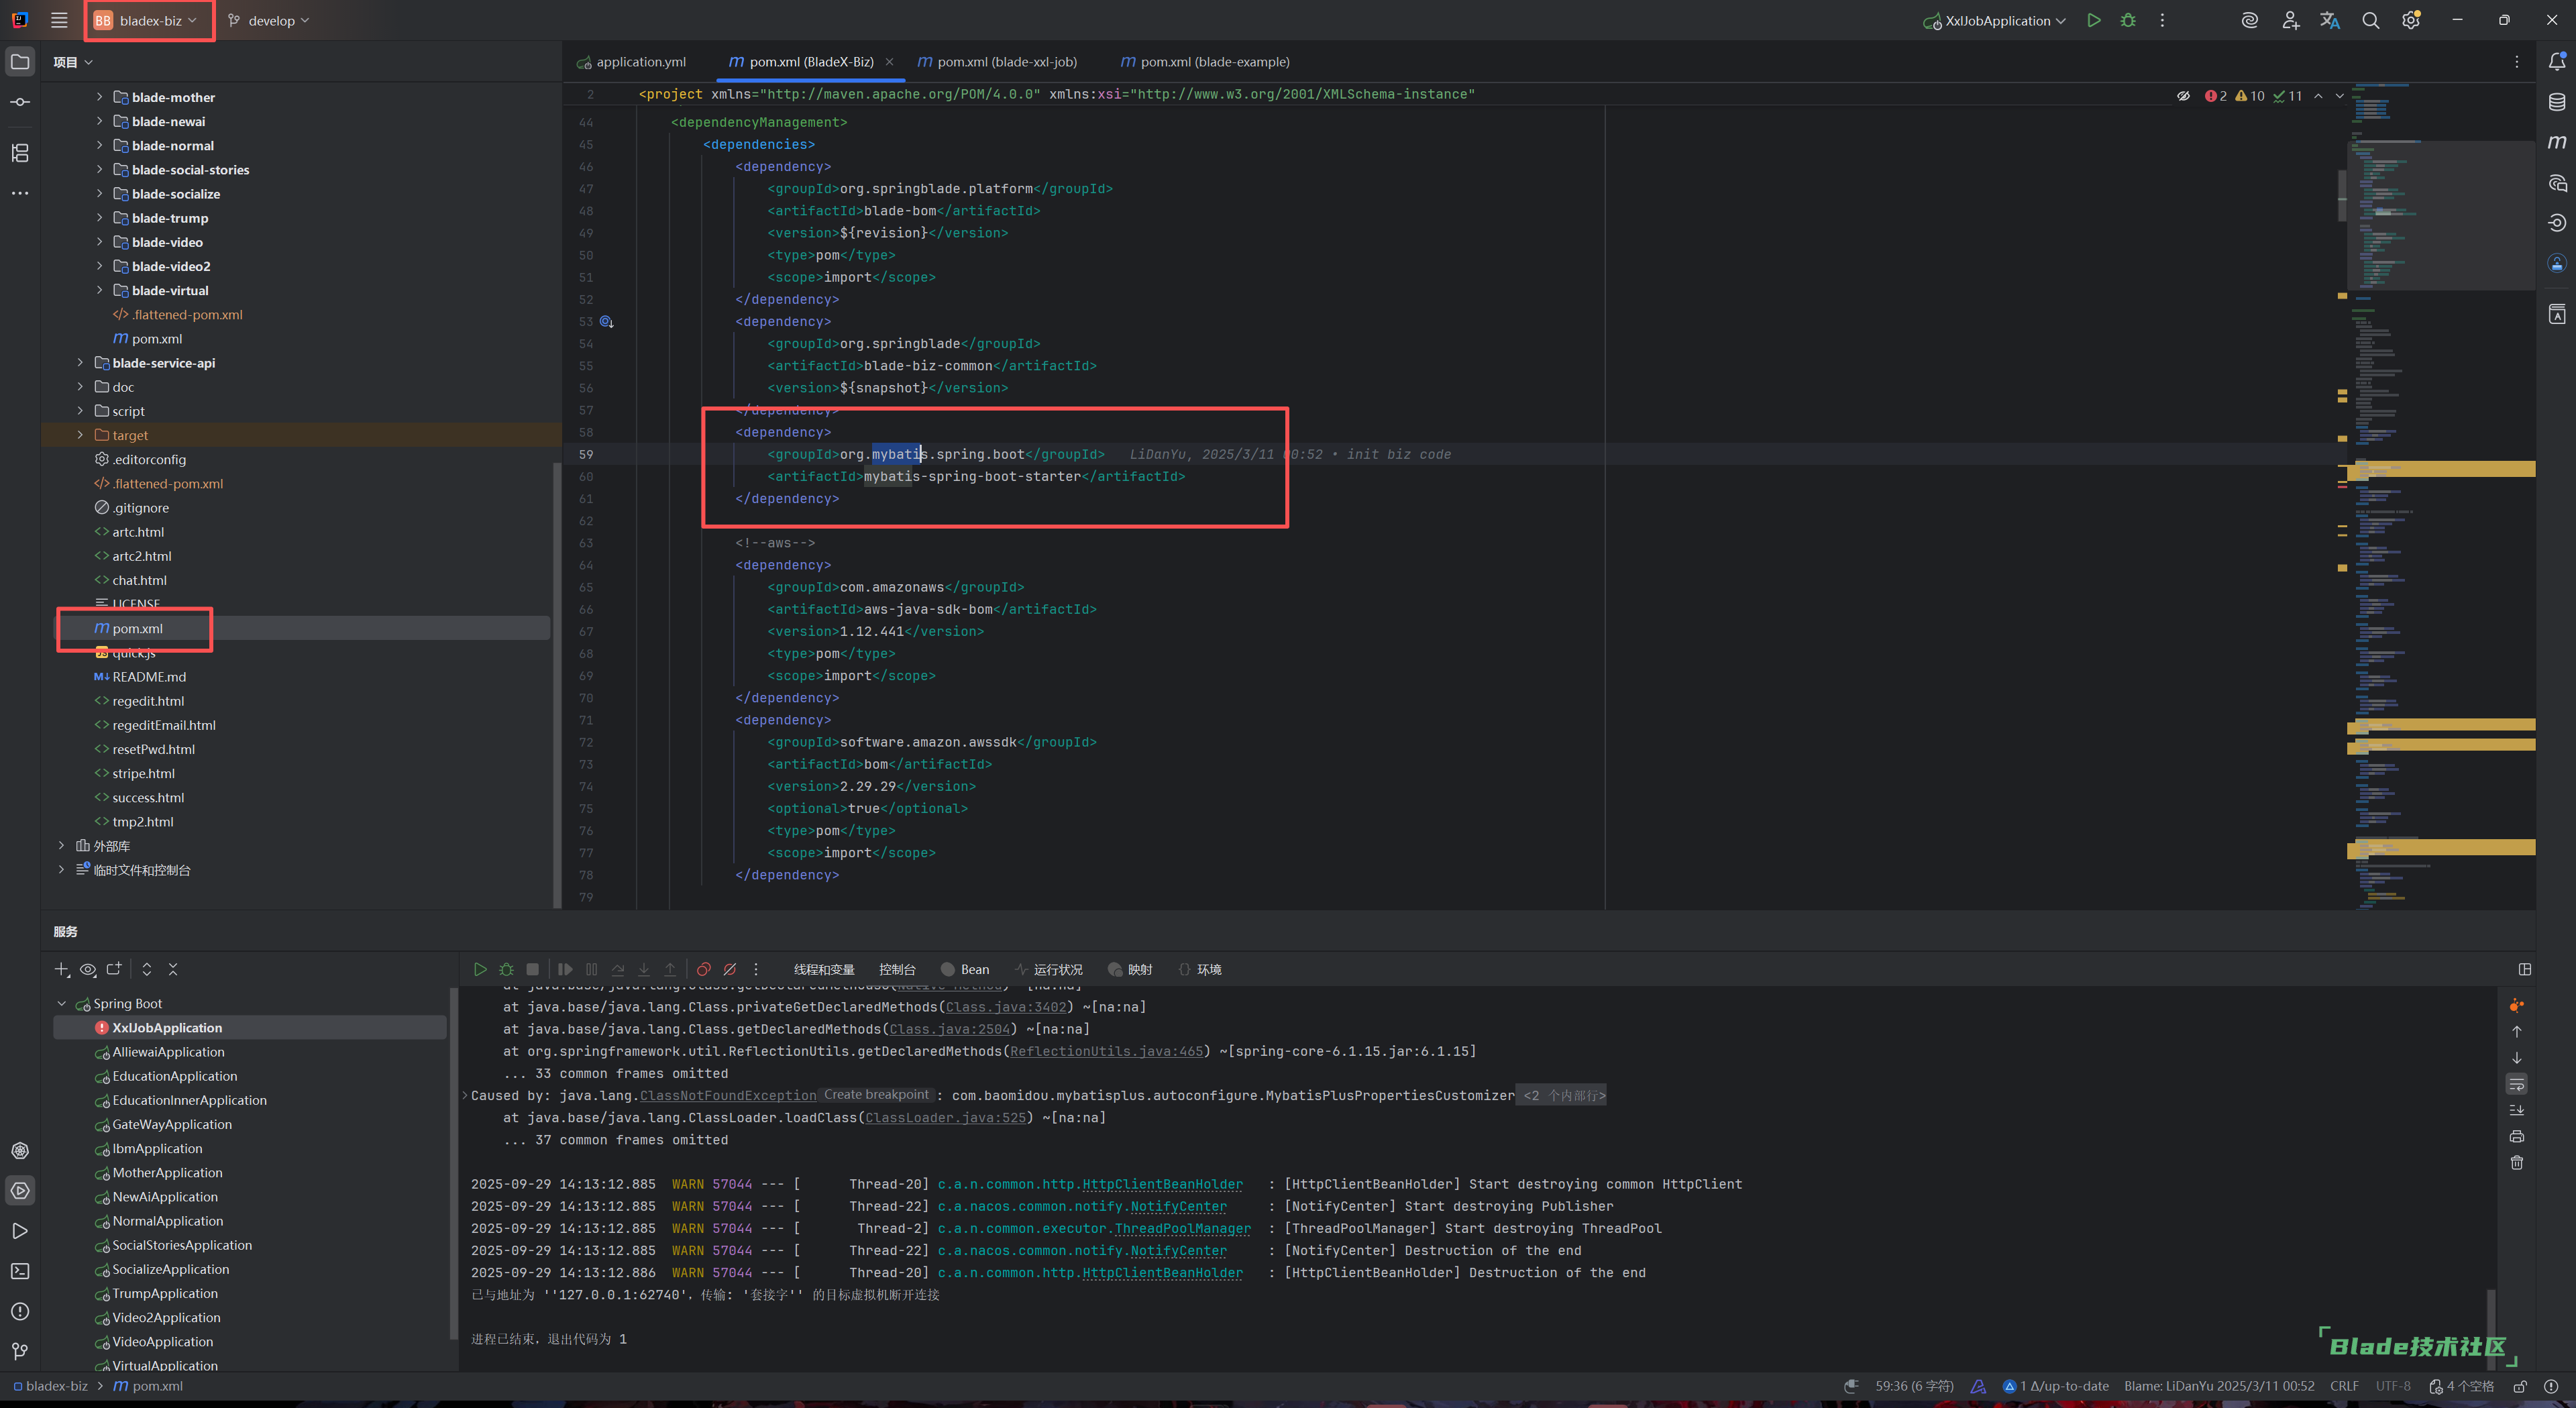Image resolution: width=2576 pixels, height=1408 pixels.
Task: Switch to the pom.xml (blade-example) tab
Action: [x=1205, y=62]
